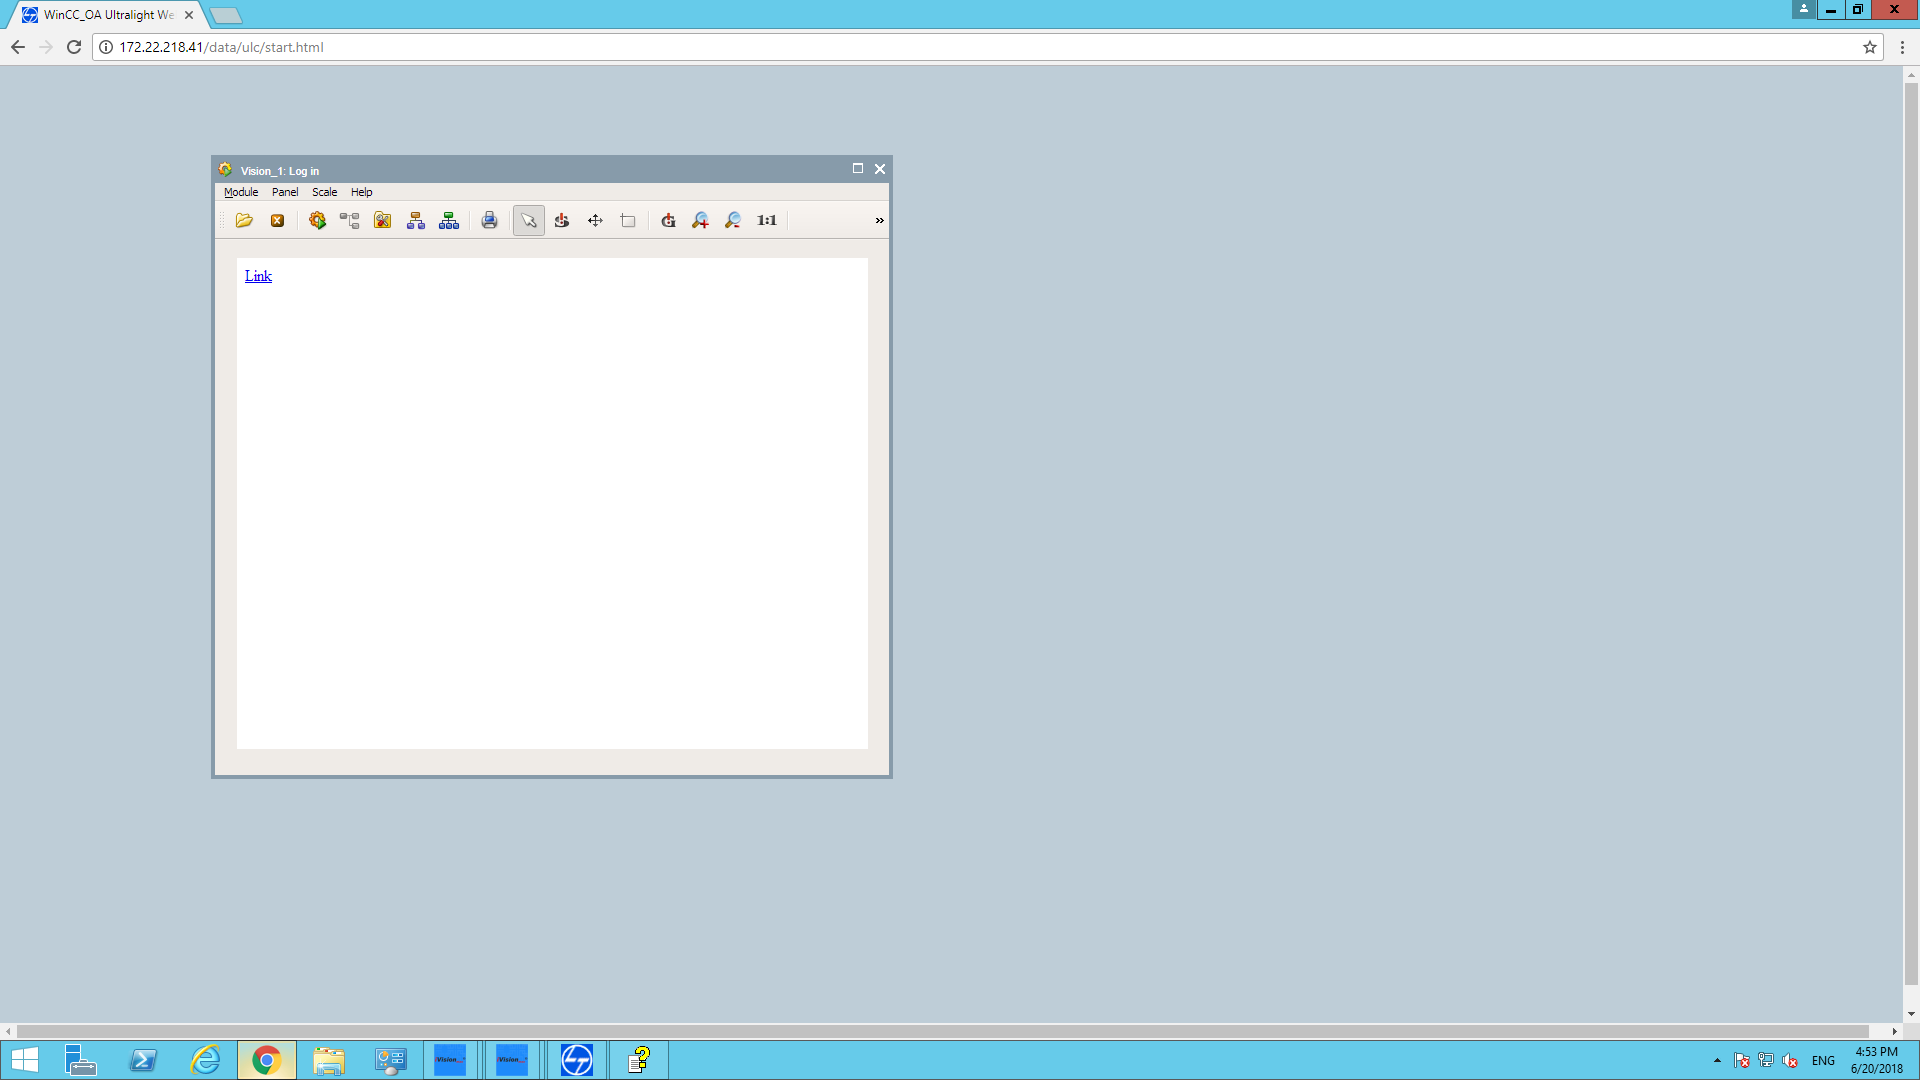
Task: Click the gray tree structure icon
Action: tap(349, 220)
